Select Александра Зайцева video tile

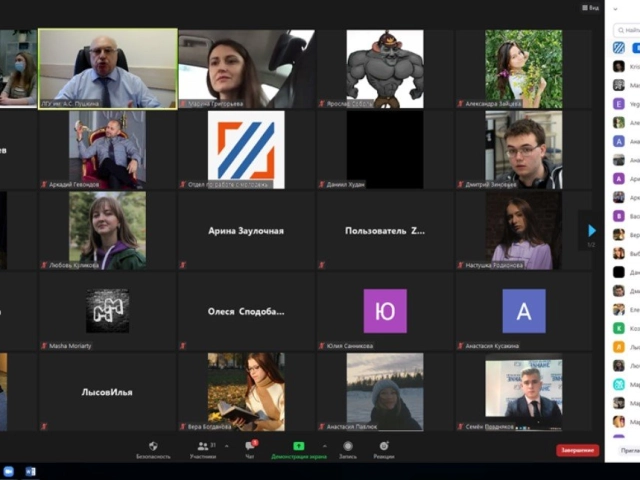point(524,69)
